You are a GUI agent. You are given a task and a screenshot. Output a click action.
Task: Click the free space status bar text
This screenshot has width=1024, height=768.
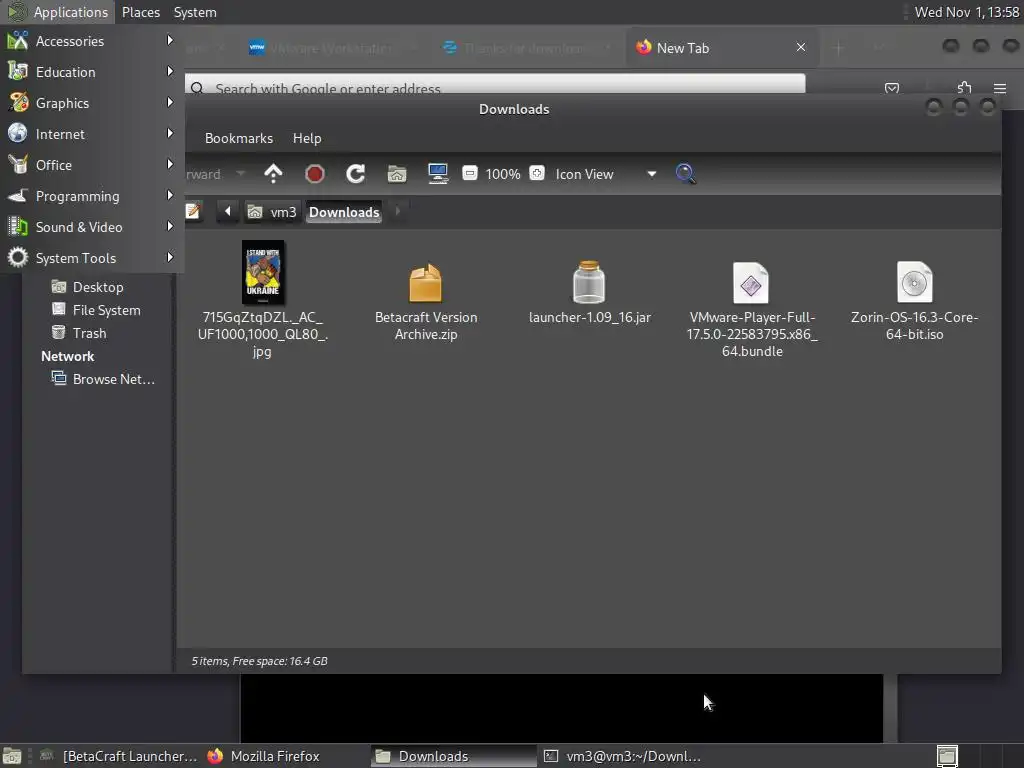(x=259, y=661)
